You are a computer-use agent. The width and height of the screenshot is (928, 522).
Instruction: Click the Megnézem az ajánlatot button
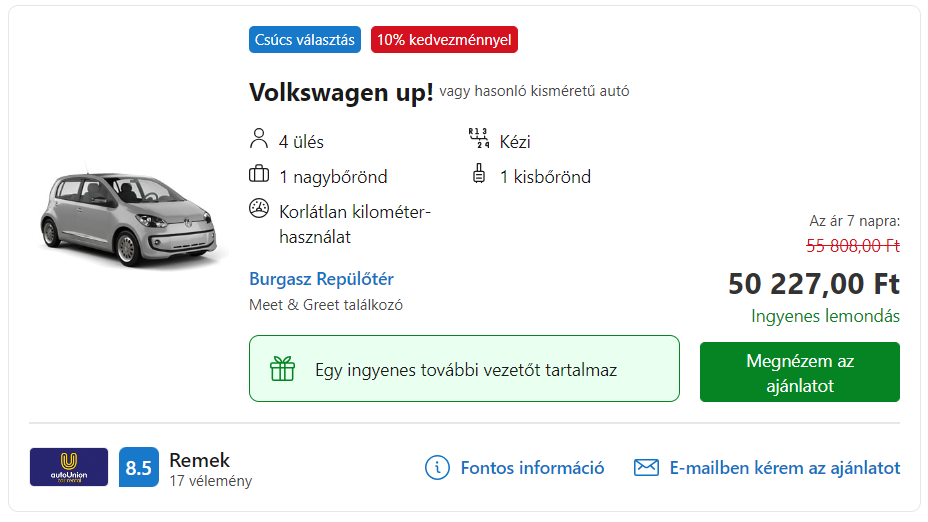800,372
